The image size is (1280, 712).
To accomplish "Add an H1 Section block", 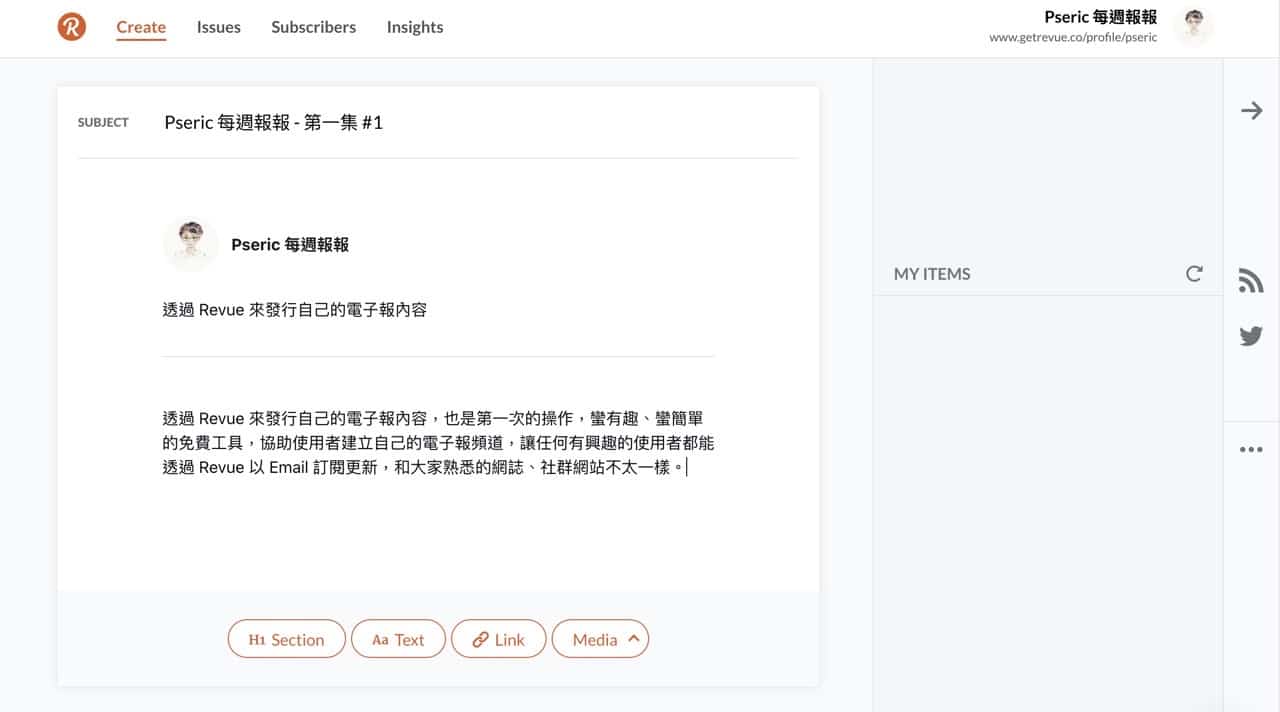I will (x=286, y=640).
